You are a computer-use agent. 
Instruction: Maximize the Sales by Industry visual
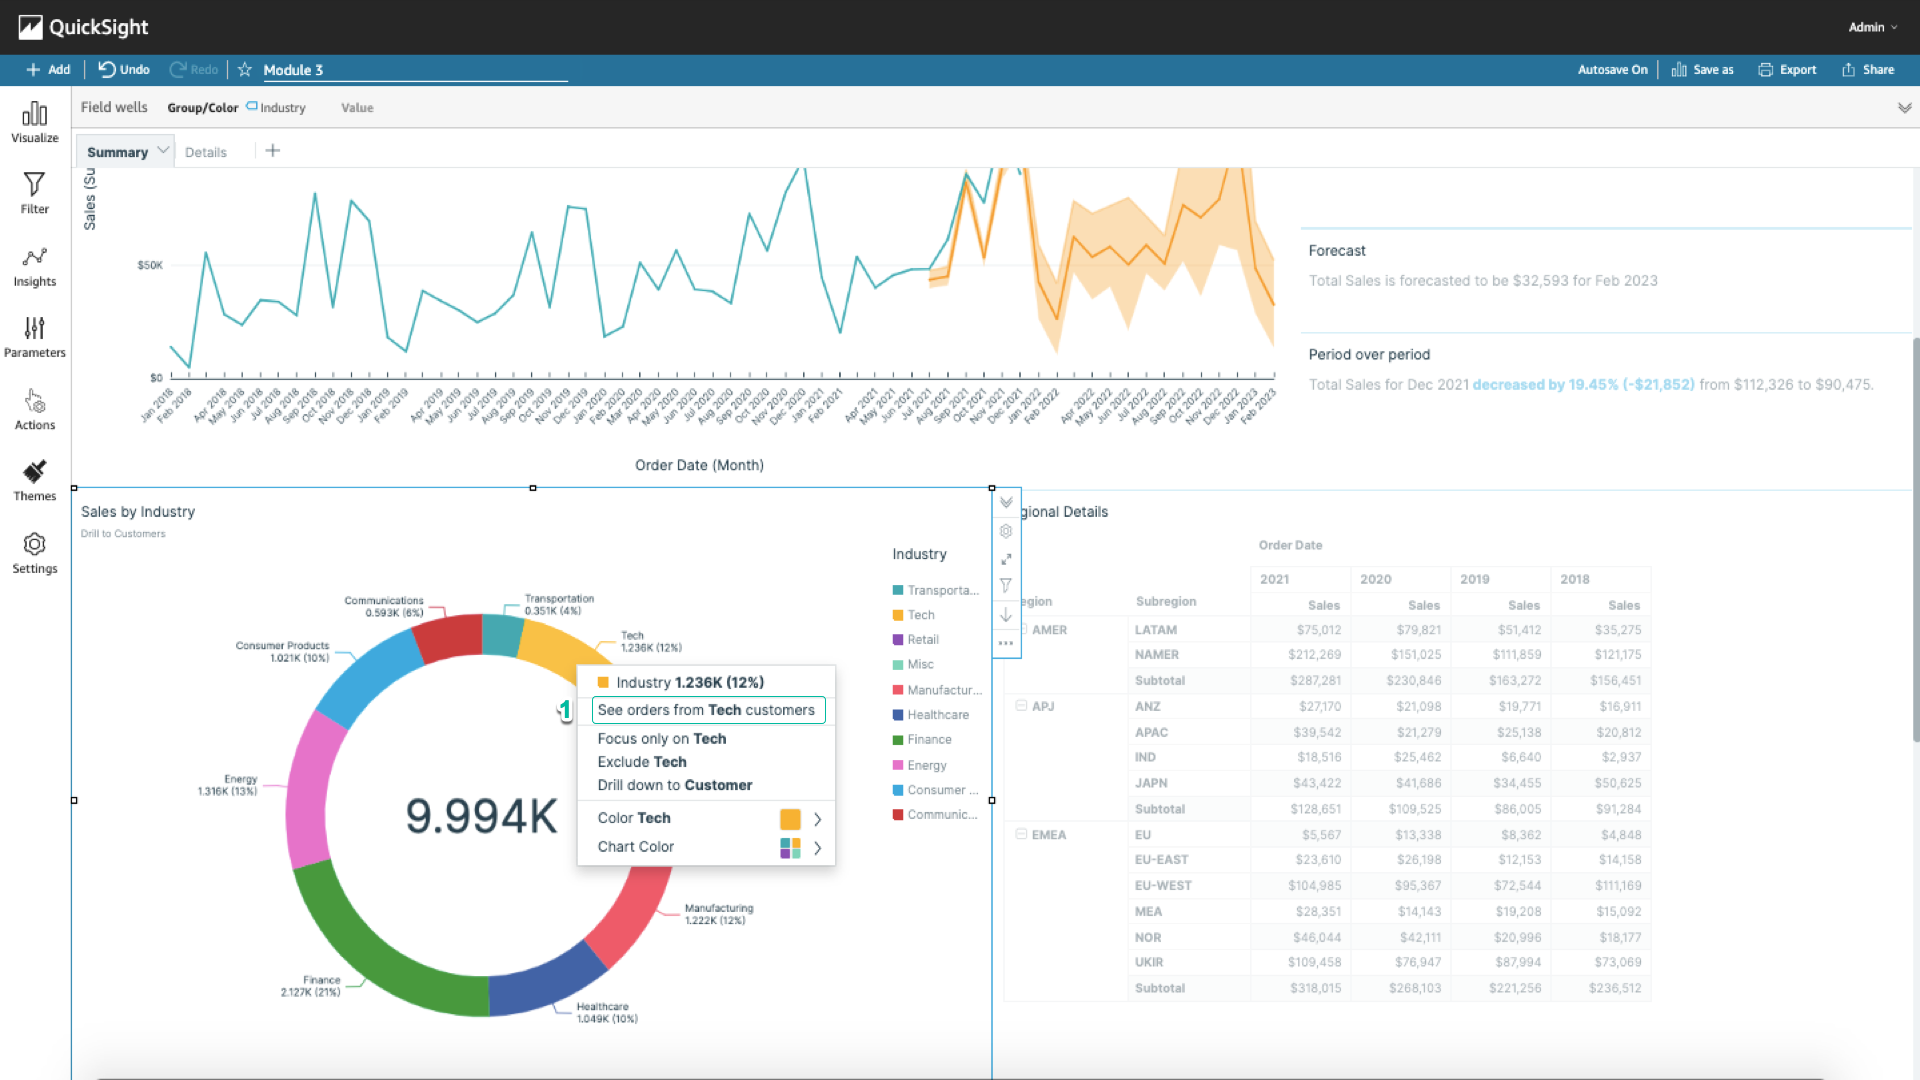(x=1006, y=559)
